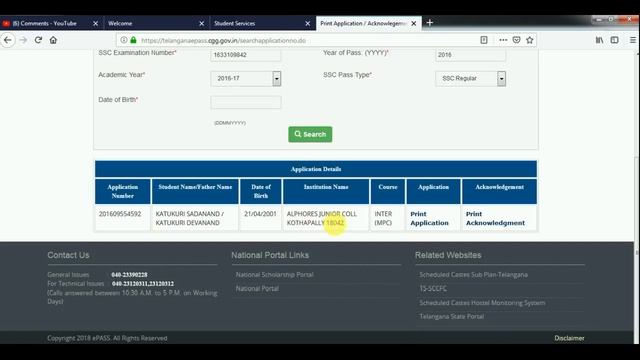640x360 pixels.
Task: Show site information icon in address bar
Action: click(124, 40)
